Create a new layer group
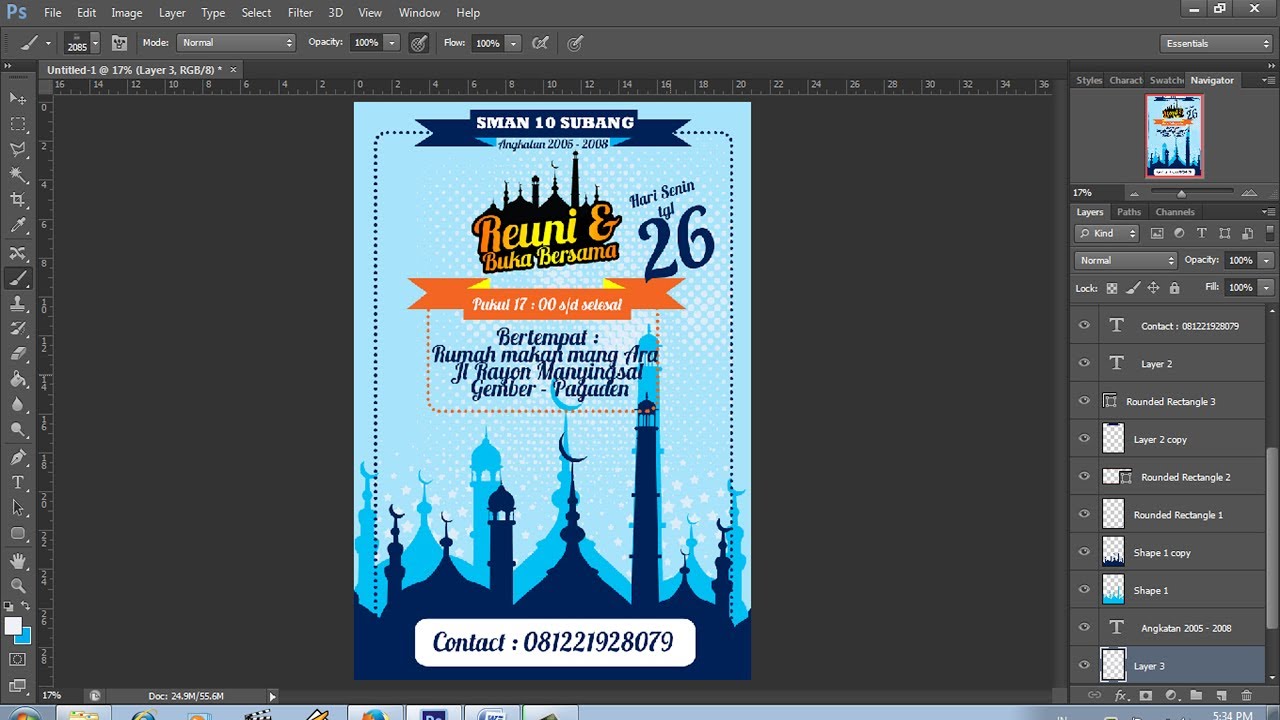This screenshot has width=1280, height=720. (x=1196, y=695)
